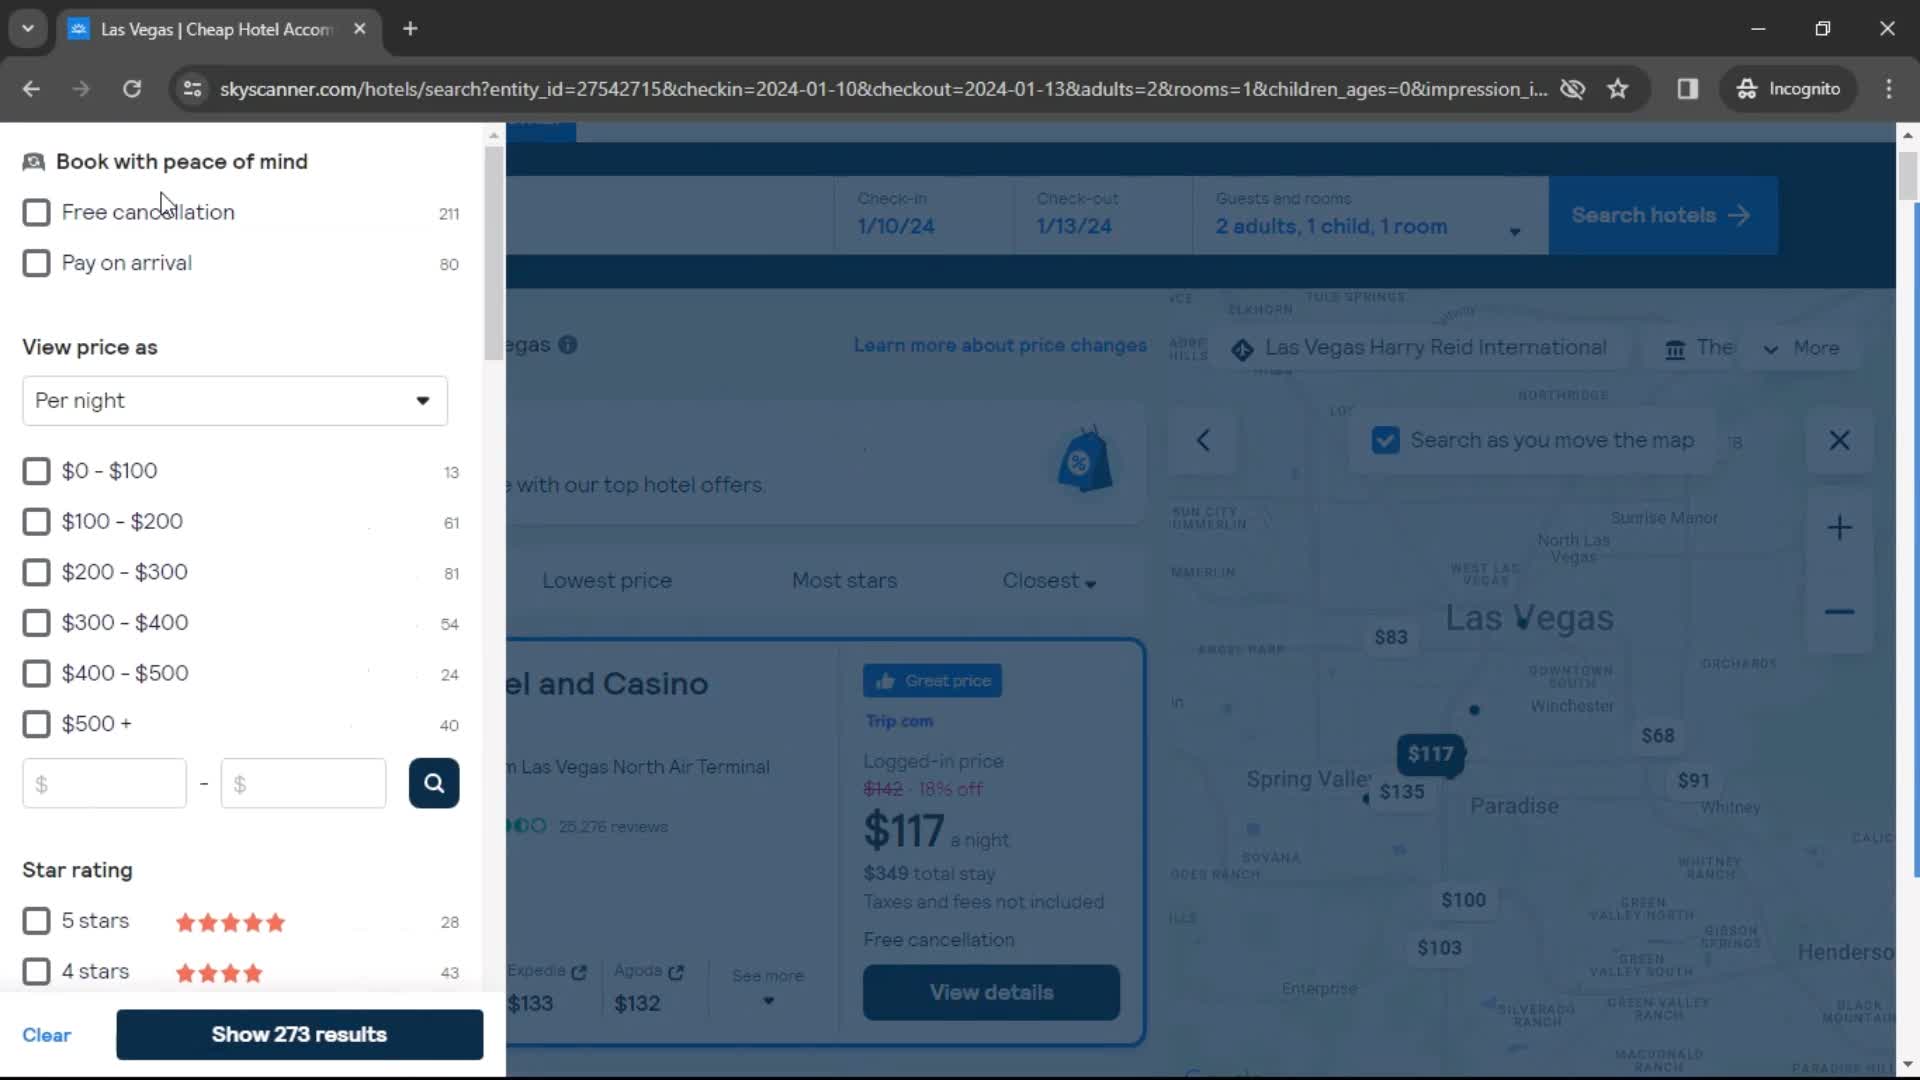
Task: Click the tracking protection eye icon
Action: 1573,89
